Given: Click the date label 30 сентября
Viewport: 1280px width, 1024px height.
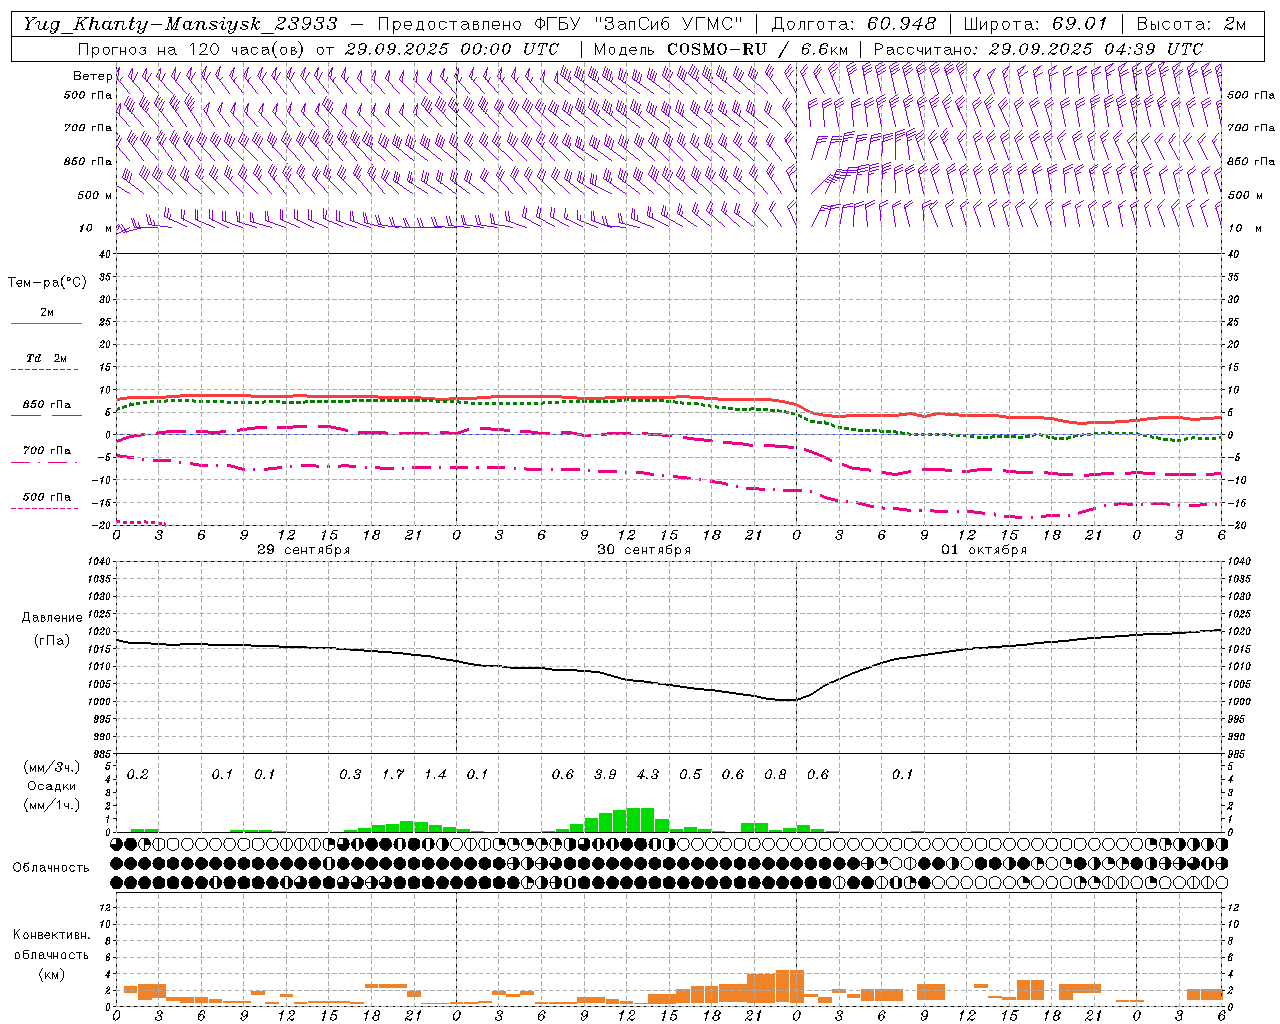Looking at the screenshot, I should (x=644, y=550).
